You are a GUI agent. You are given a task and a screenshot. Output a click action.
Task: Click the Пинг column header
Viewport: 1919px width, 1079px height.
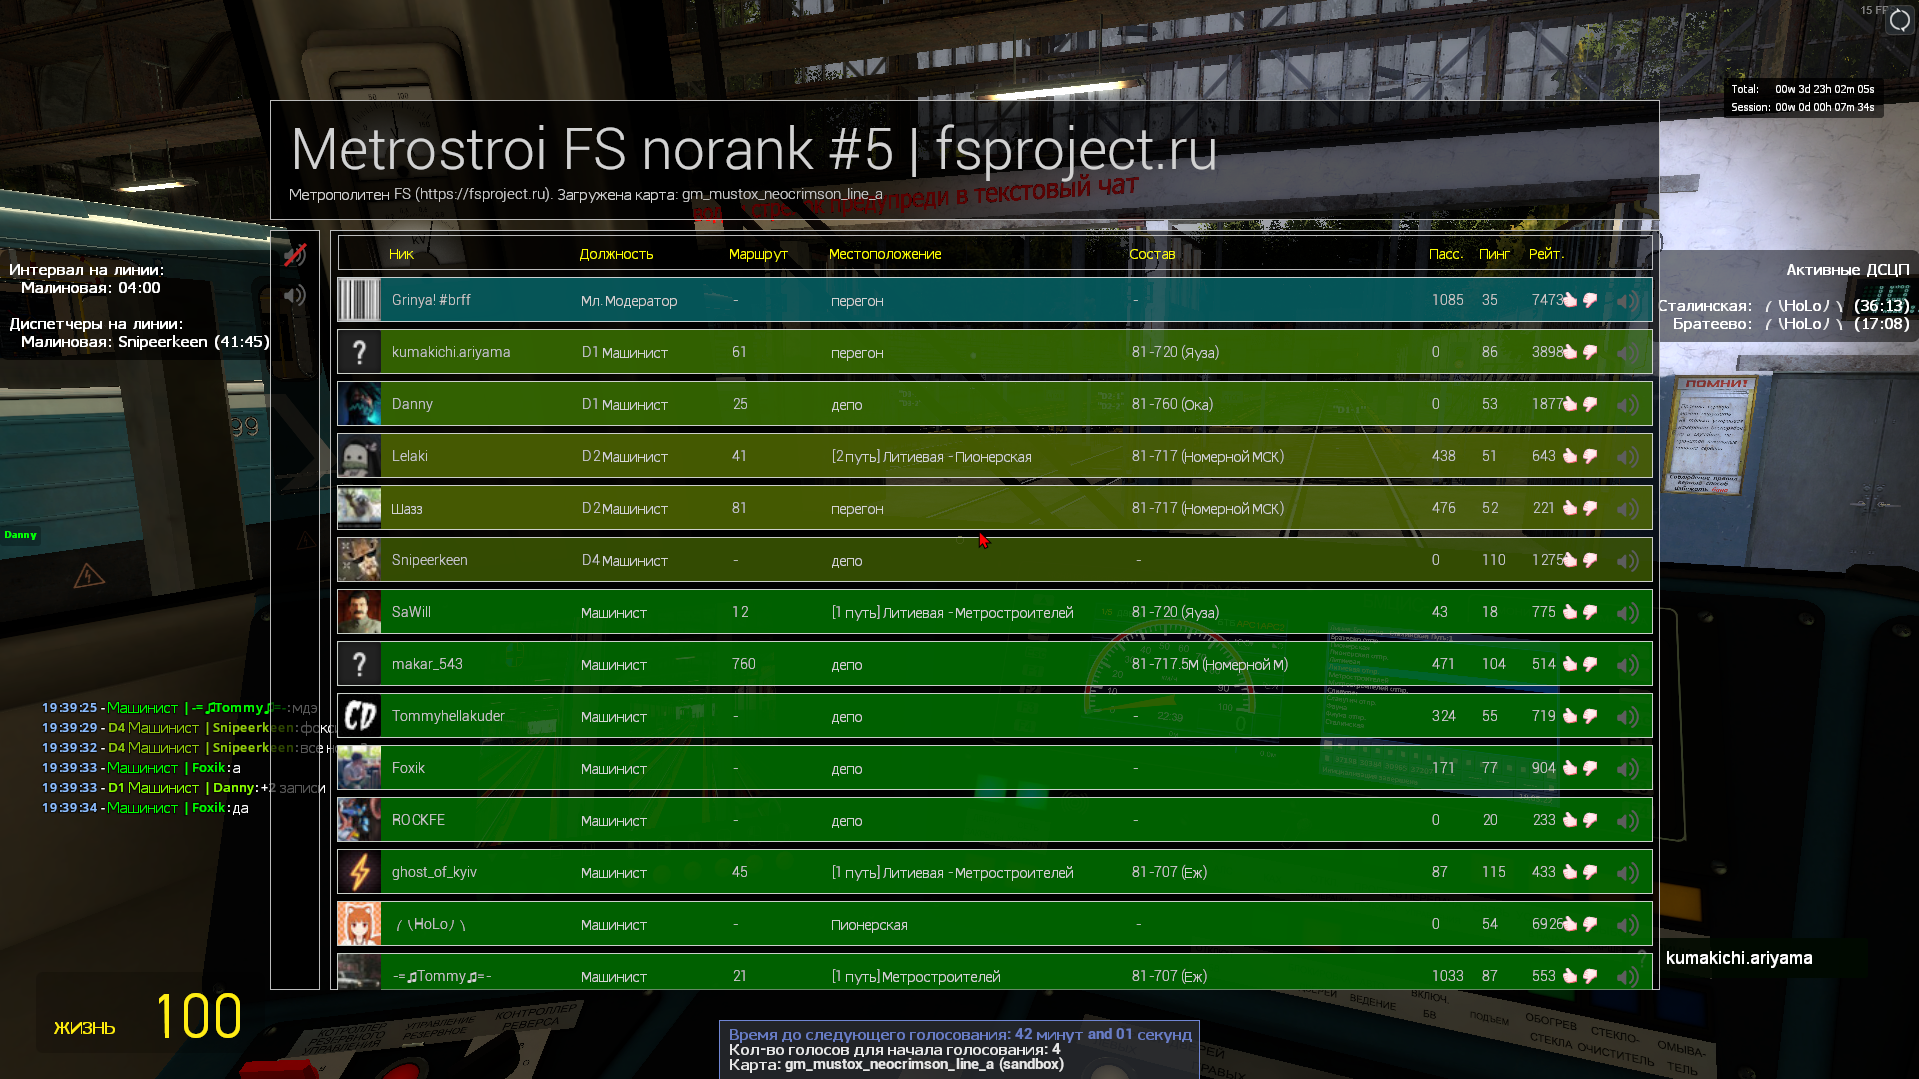tap(1493, 254)
